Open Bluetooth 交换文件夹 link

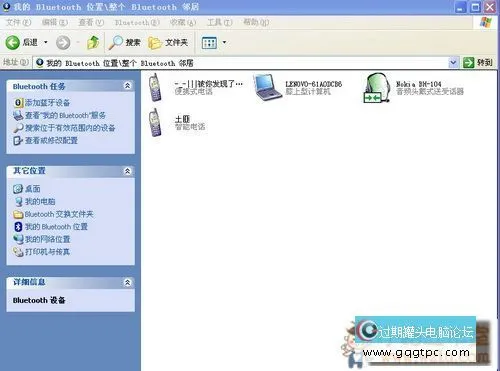point(59,214)
